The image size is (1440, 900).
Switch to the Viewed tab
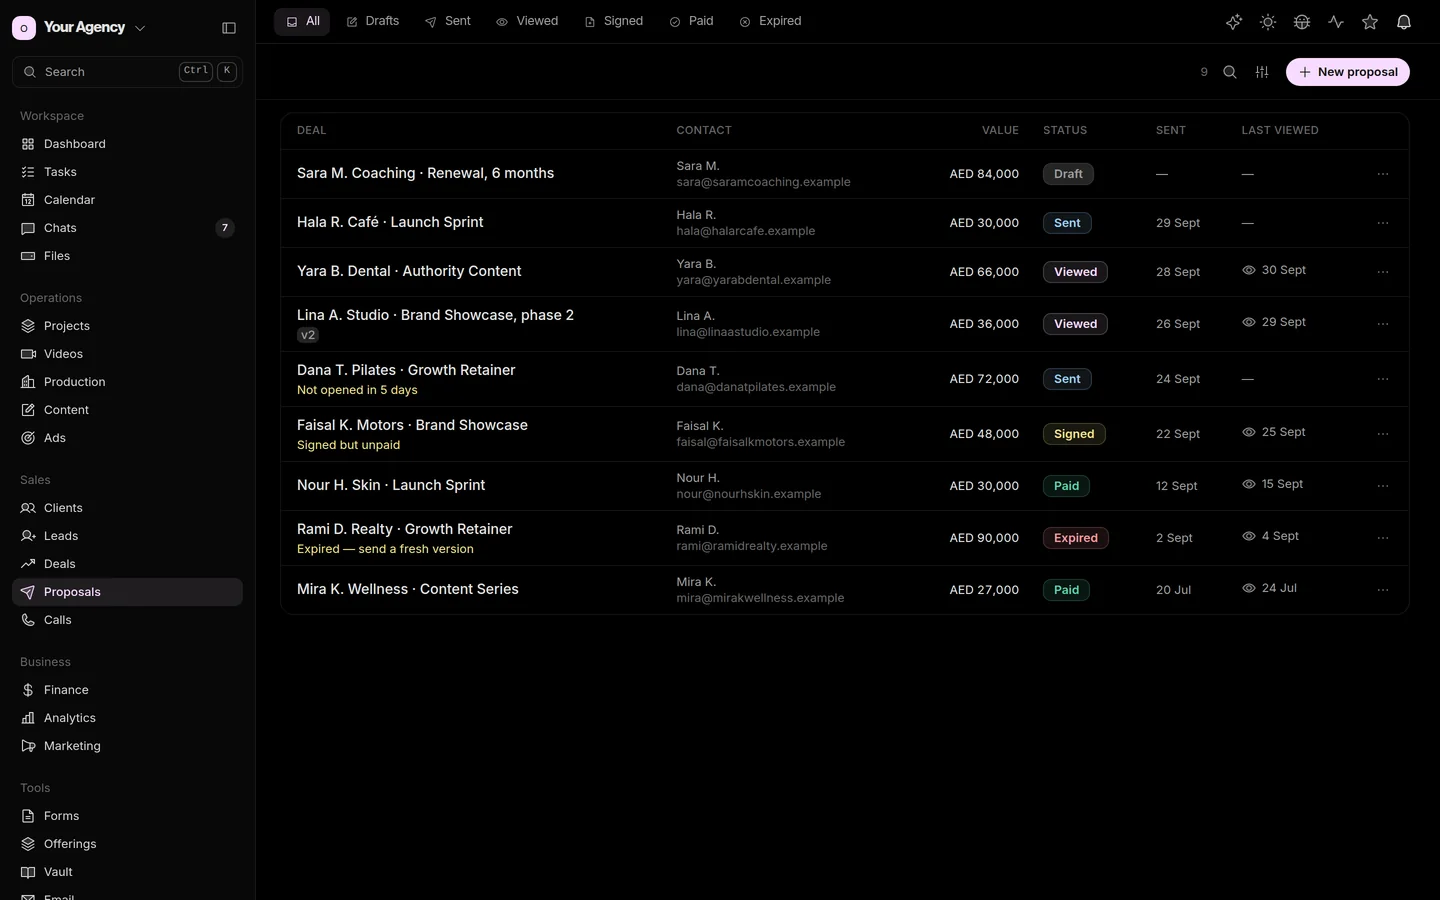click(527, 21)
